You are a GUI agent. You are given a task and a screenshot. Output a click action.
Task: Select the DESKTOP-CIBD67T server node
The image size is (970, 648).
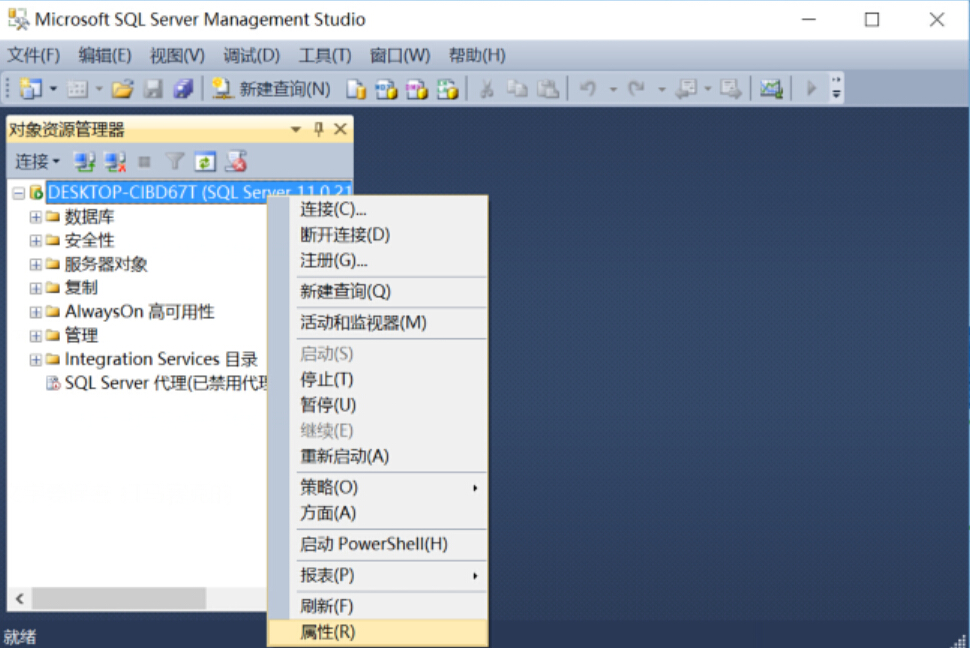click(199, 192)
